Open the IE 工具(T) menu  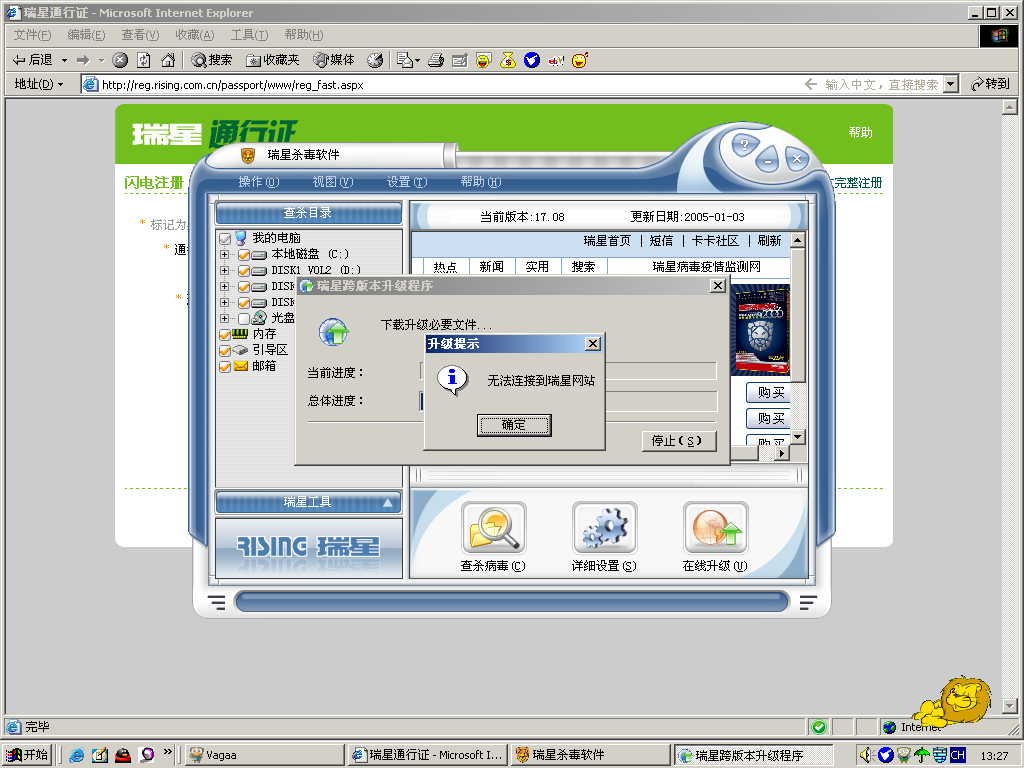pos(249,35)
